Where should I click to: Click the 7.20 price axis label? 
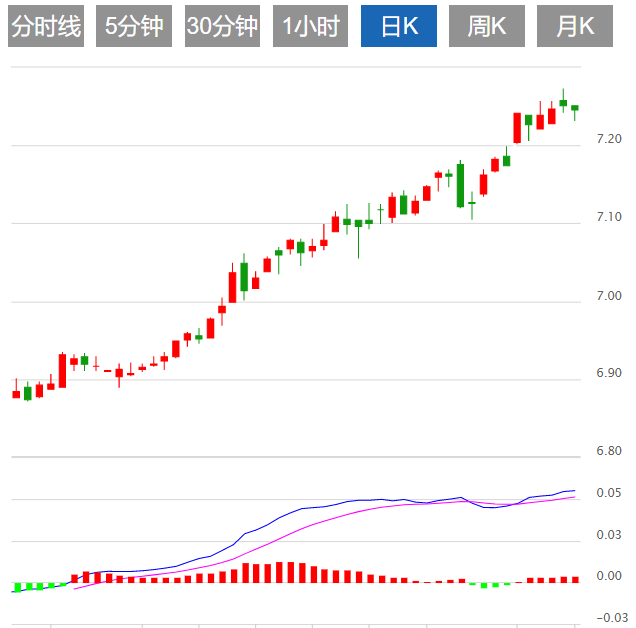pos(607,139)
